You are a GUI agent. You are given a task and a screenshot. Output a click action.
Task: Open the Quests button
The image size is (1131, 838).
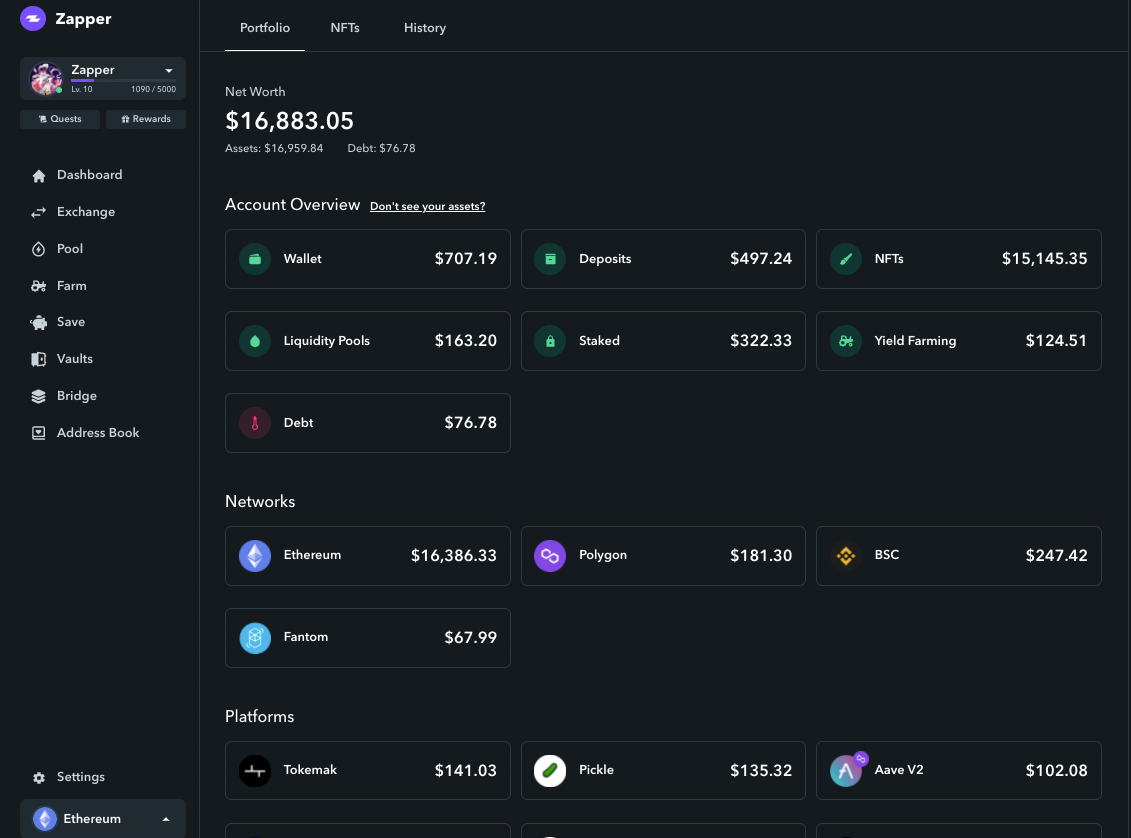click(60, 119)
